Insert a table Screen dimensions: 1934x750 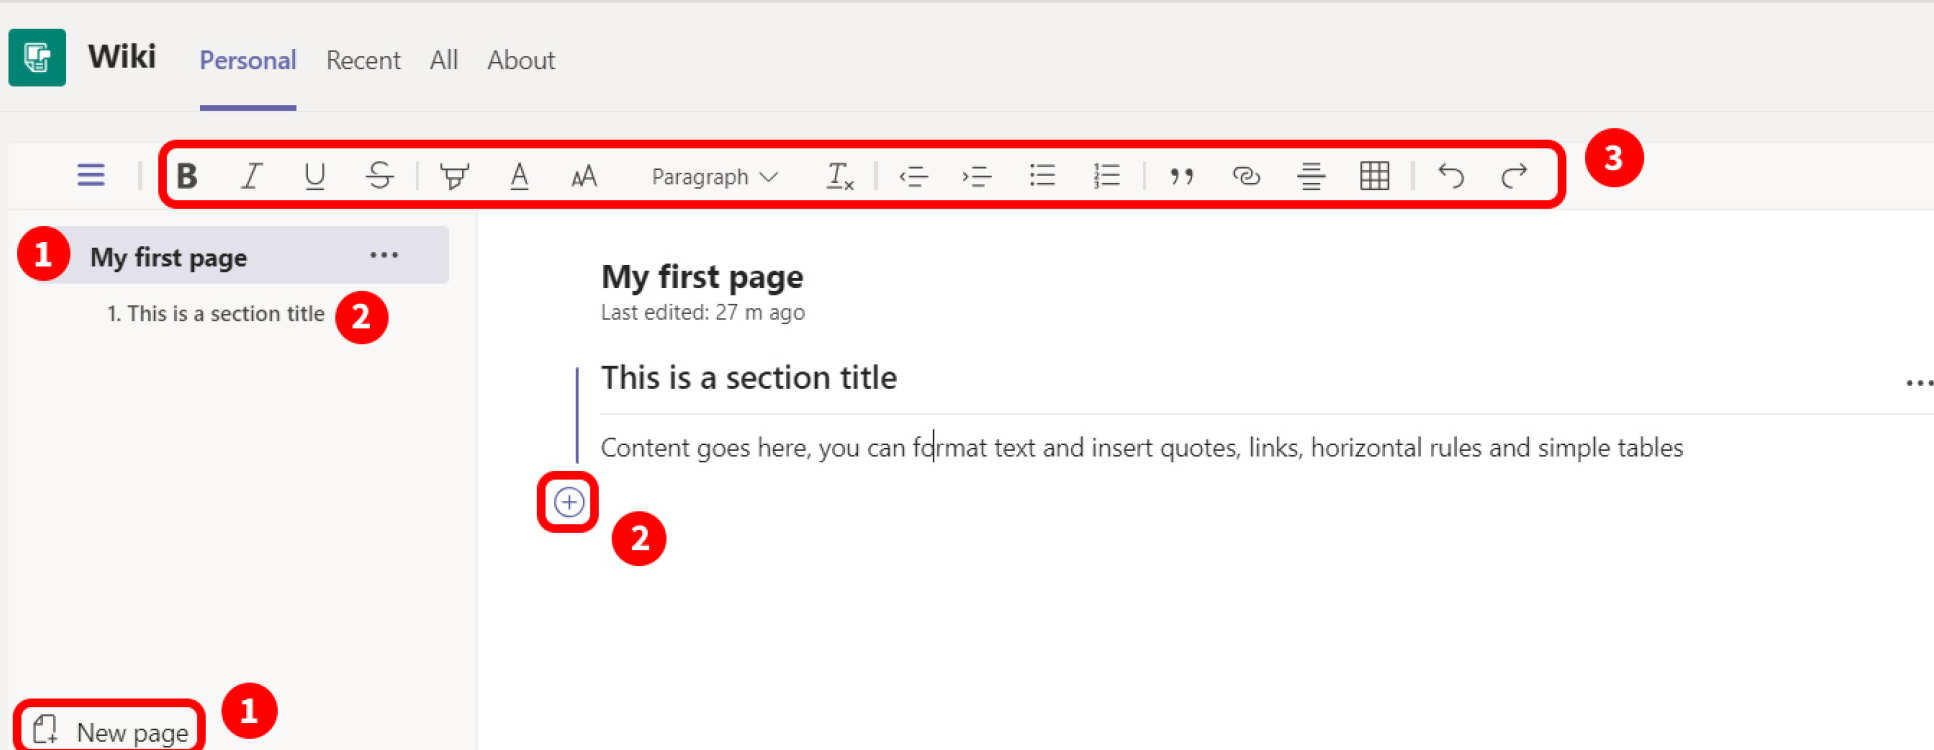click(x=1375, y=176)
